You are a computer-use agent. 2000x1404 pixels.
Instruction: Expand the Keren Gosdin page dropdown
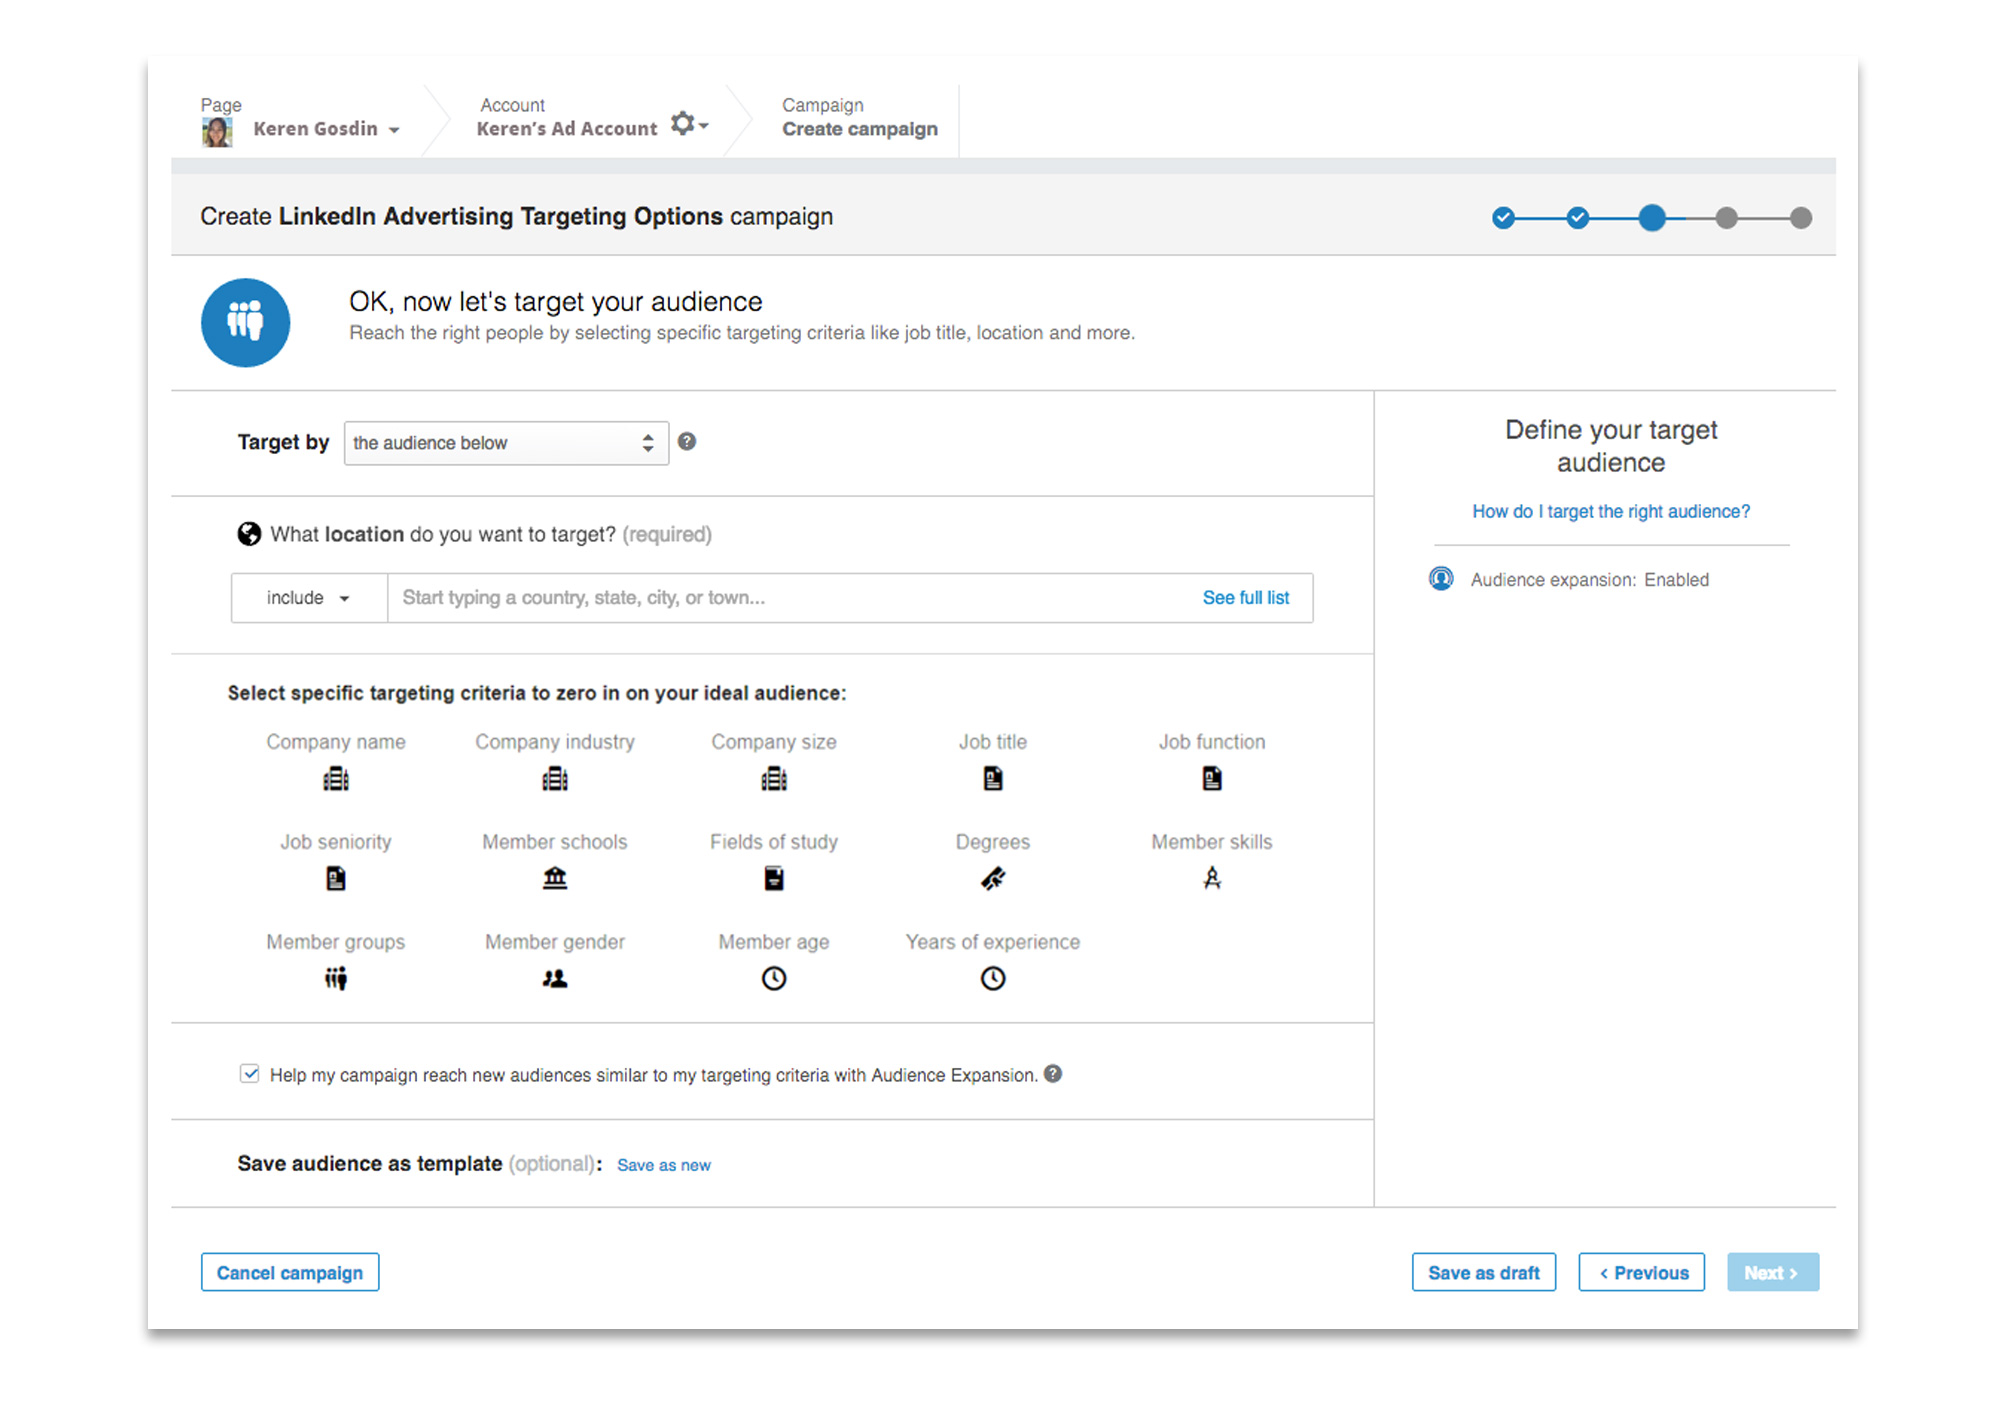click(394, 130)
